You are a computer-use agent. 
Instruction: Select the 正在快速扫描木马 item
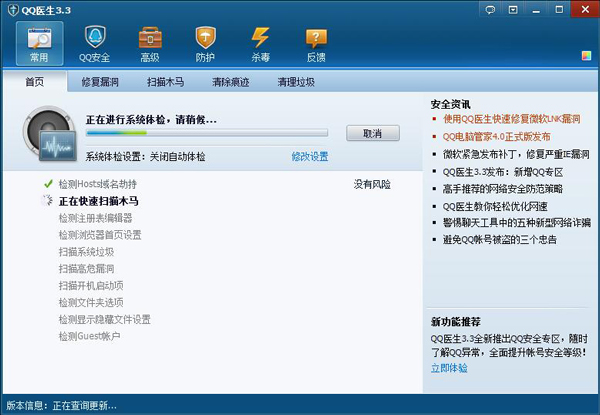click(98, 201)
